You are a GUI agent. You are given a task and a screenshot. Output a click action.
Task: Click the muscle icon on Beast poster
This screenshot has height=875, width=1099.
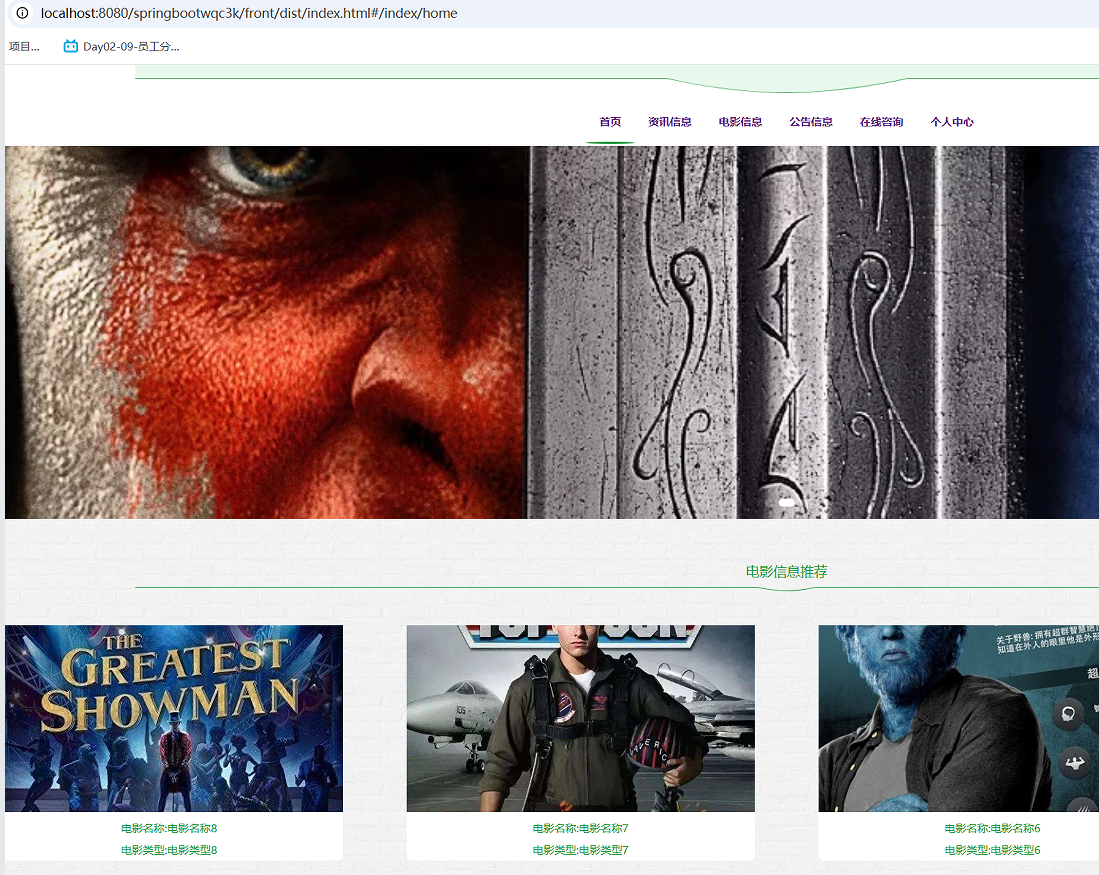(1074, 762)
